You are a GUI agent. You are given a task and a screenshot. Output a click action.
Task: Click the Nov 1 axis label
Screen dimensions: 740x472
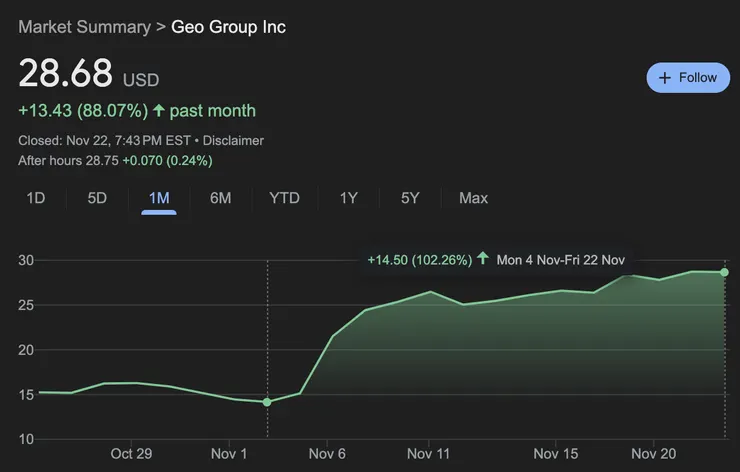point(229,454)
